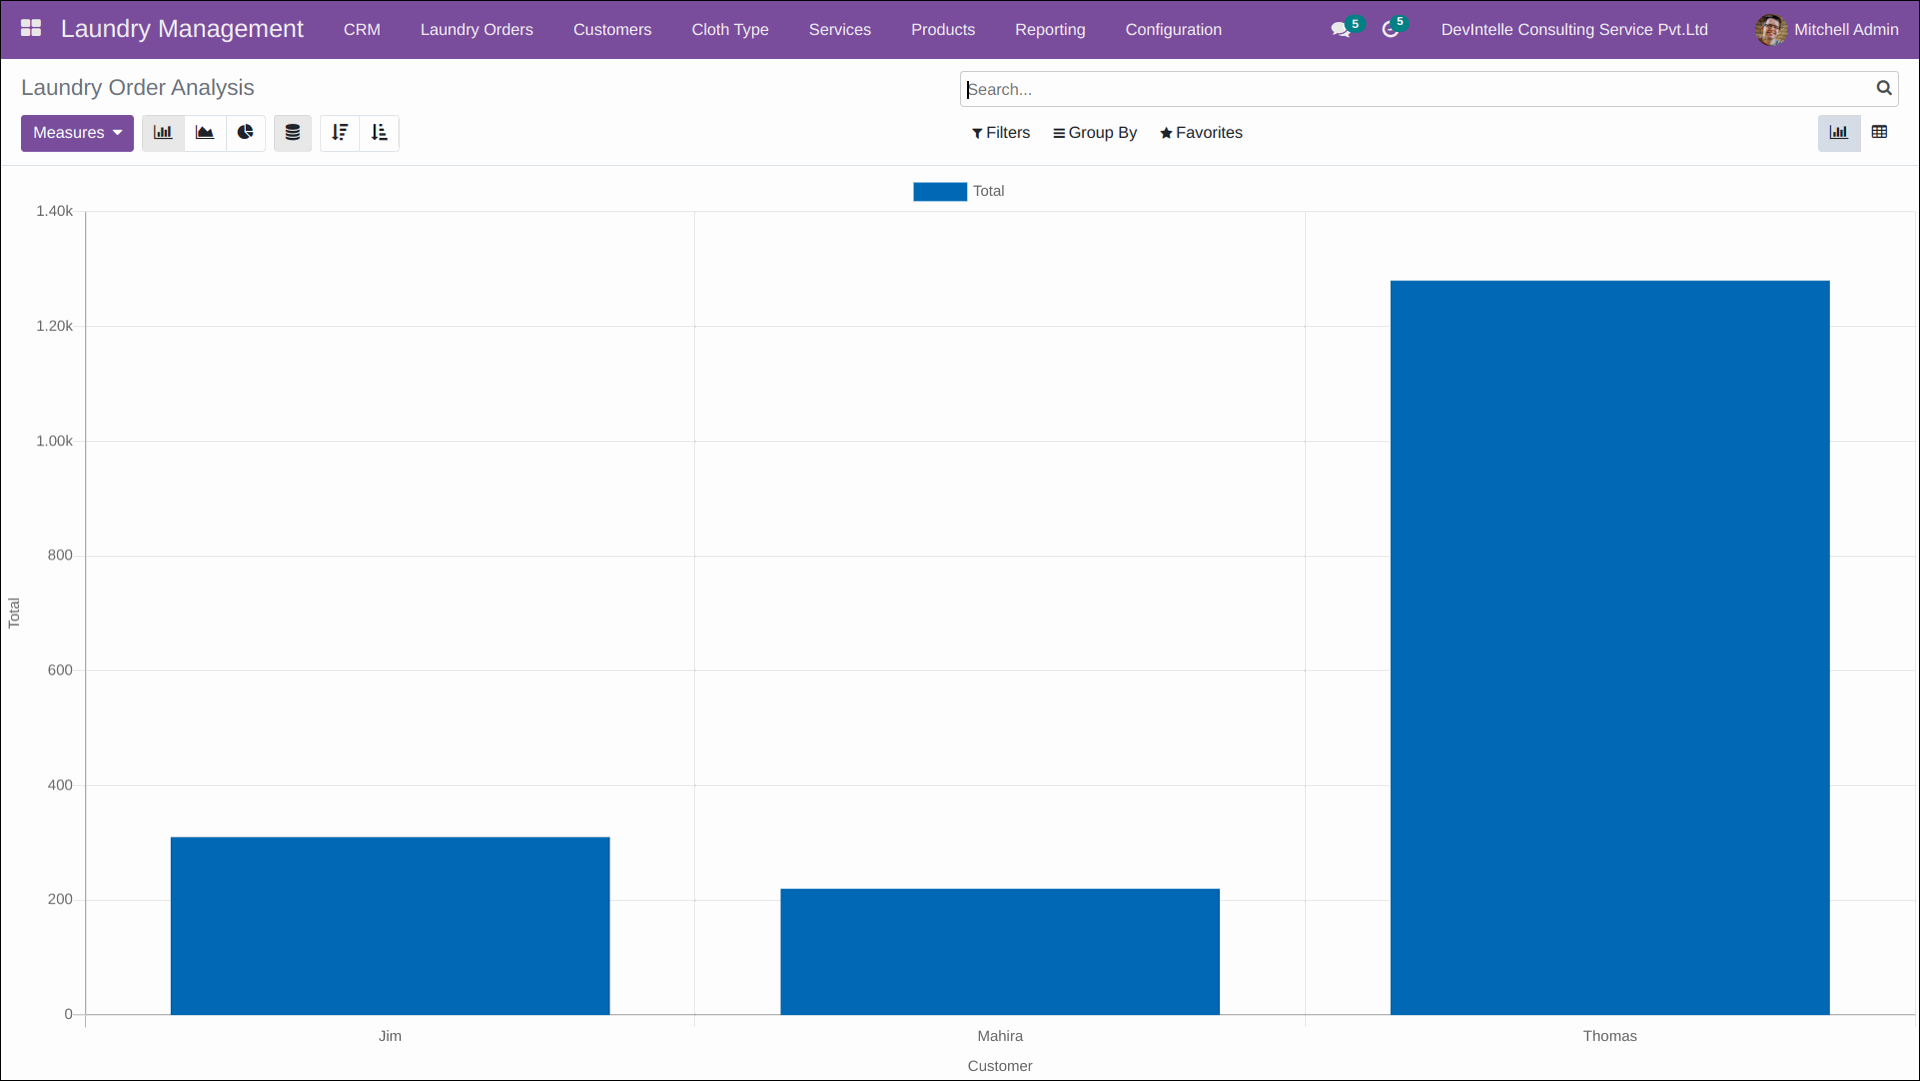Switch to pivot table view
The height and width of the screenshot is (1081, 1920).
(x=1881, y=132)
